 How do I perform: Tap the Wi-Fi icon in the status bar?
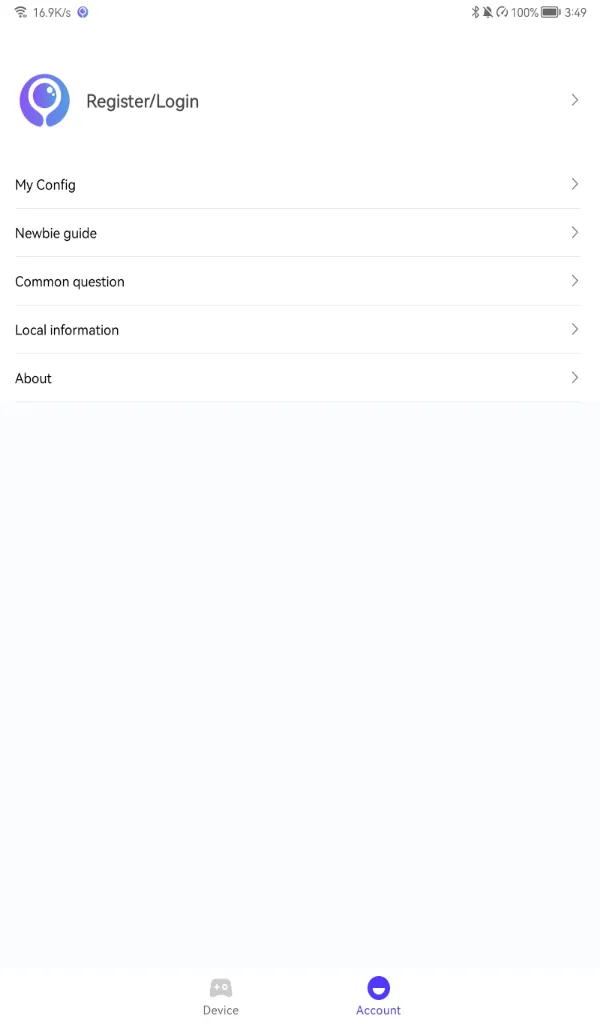[x=20, y=11]
